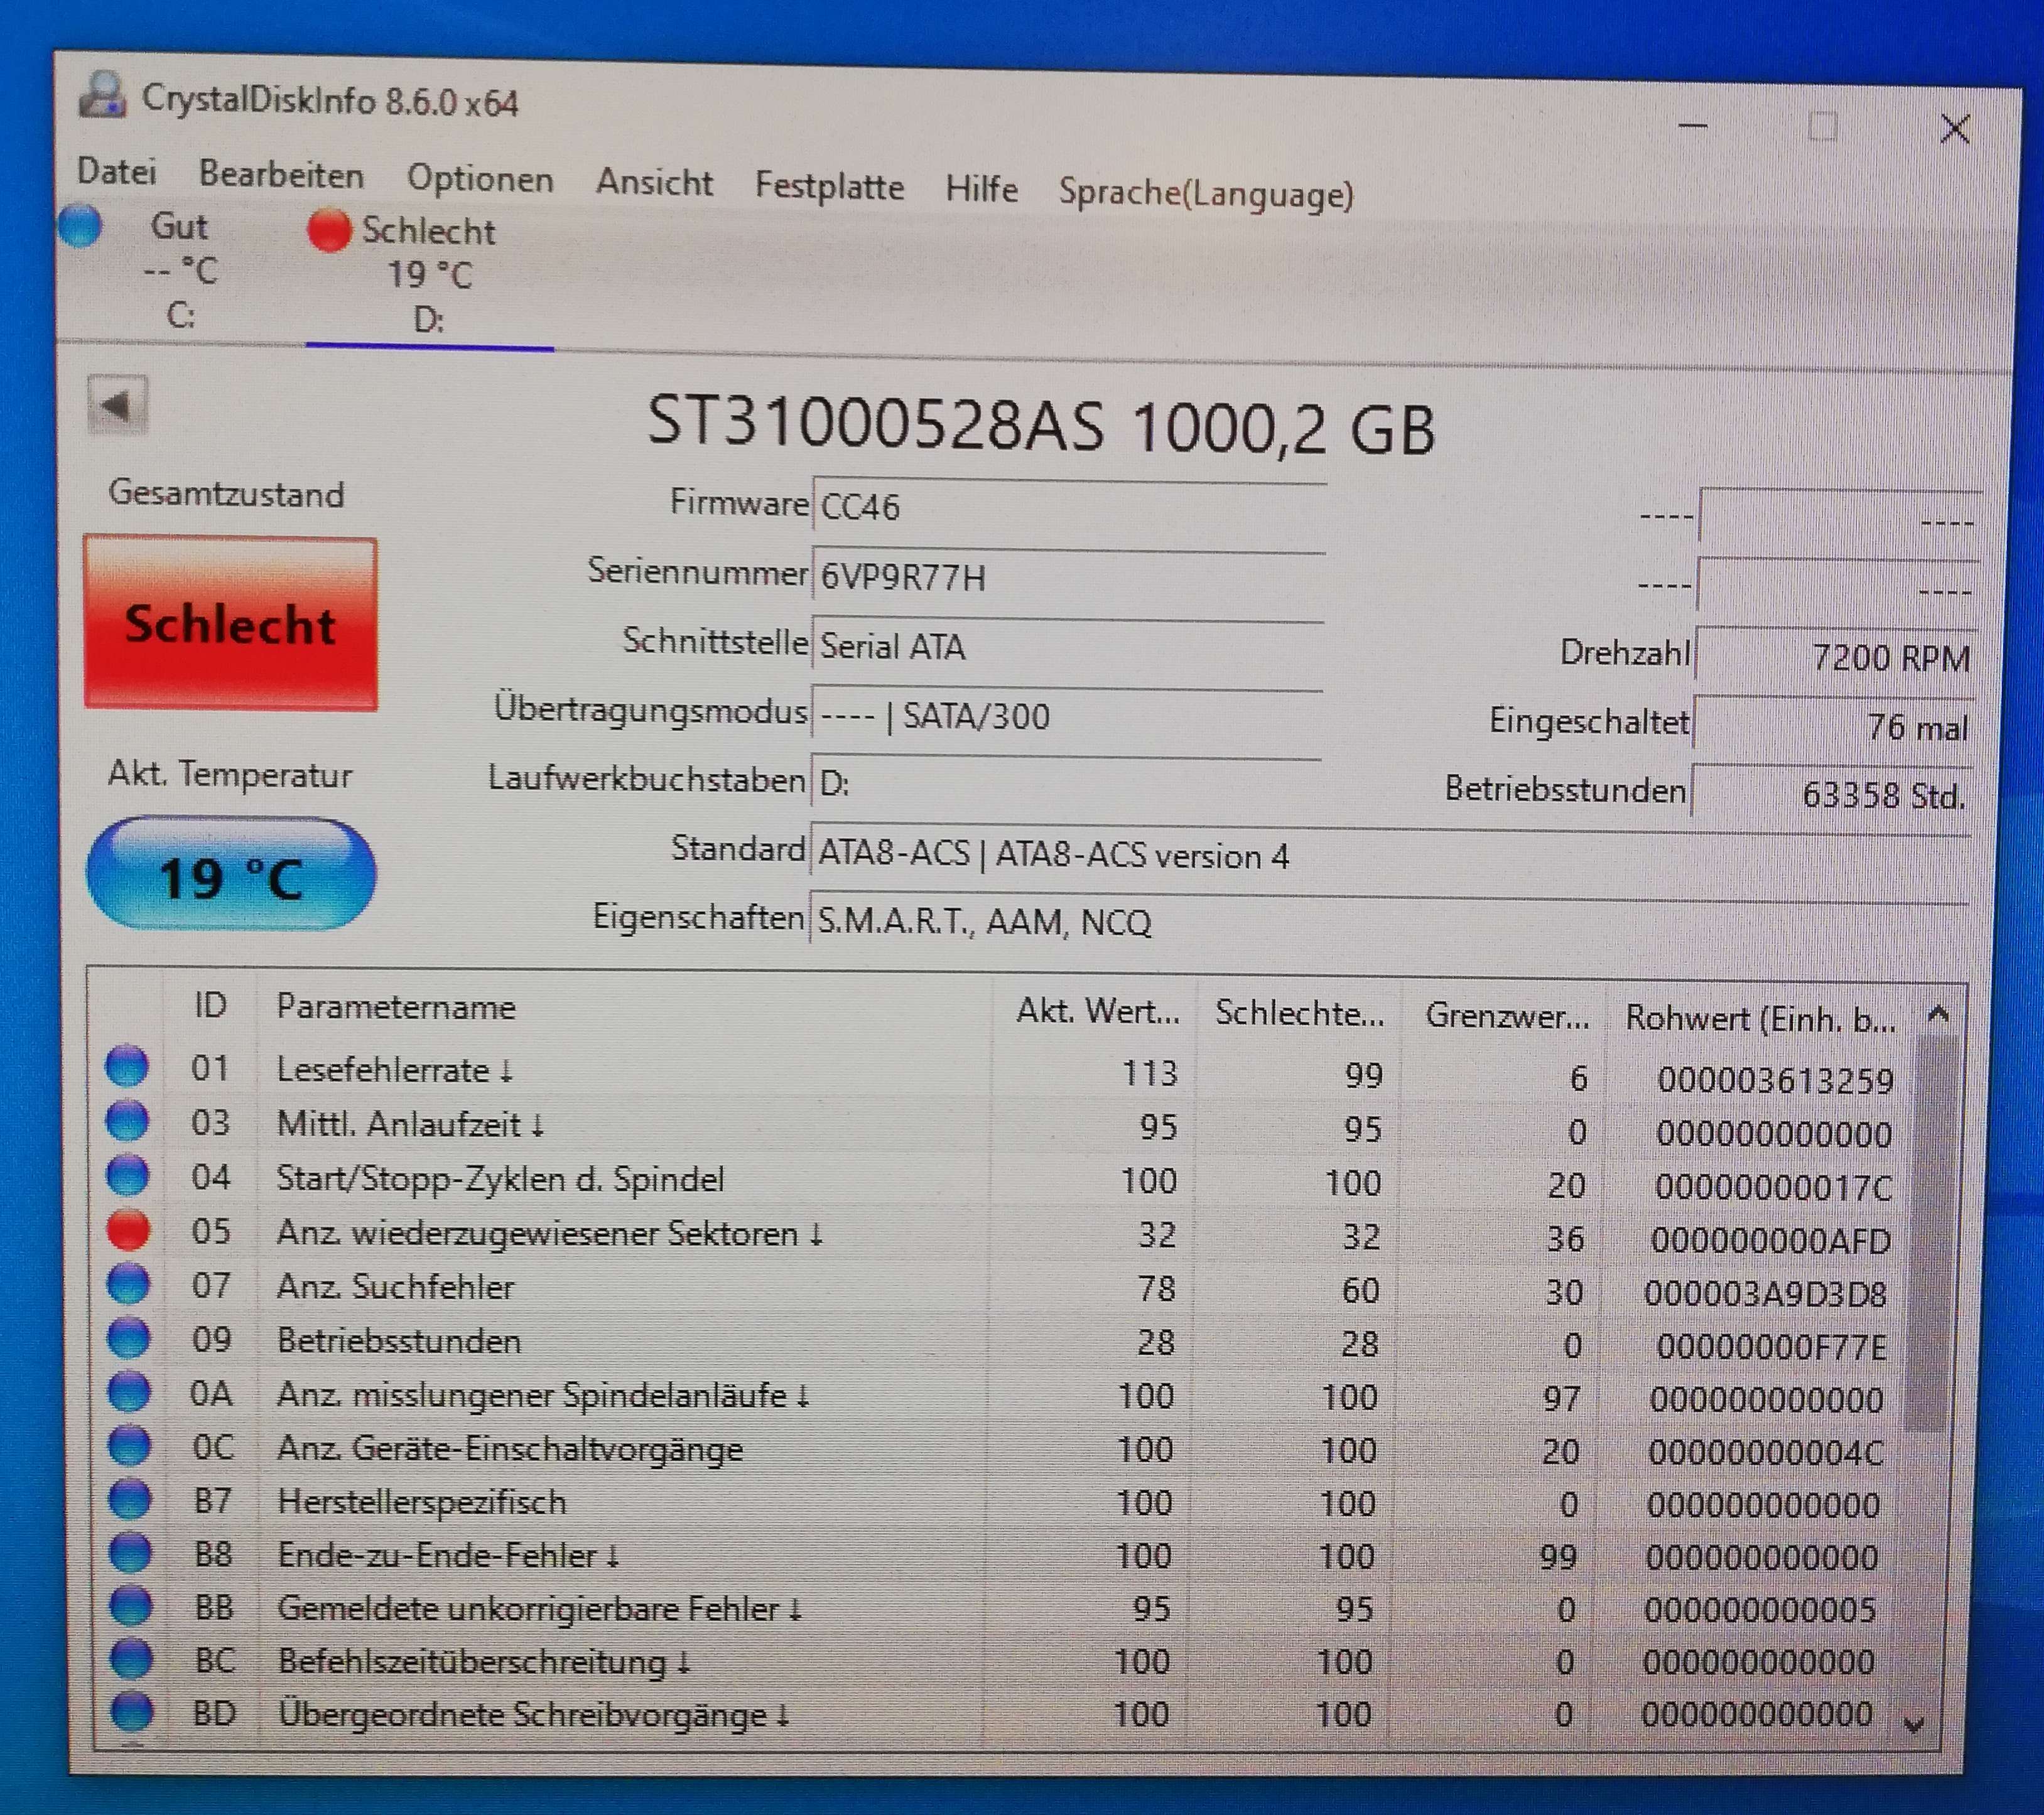Image resolution: width=2044 pixels, height=1815 pixels.
Task: Click the previous-disk left arrow button
Action: (117, 405)
